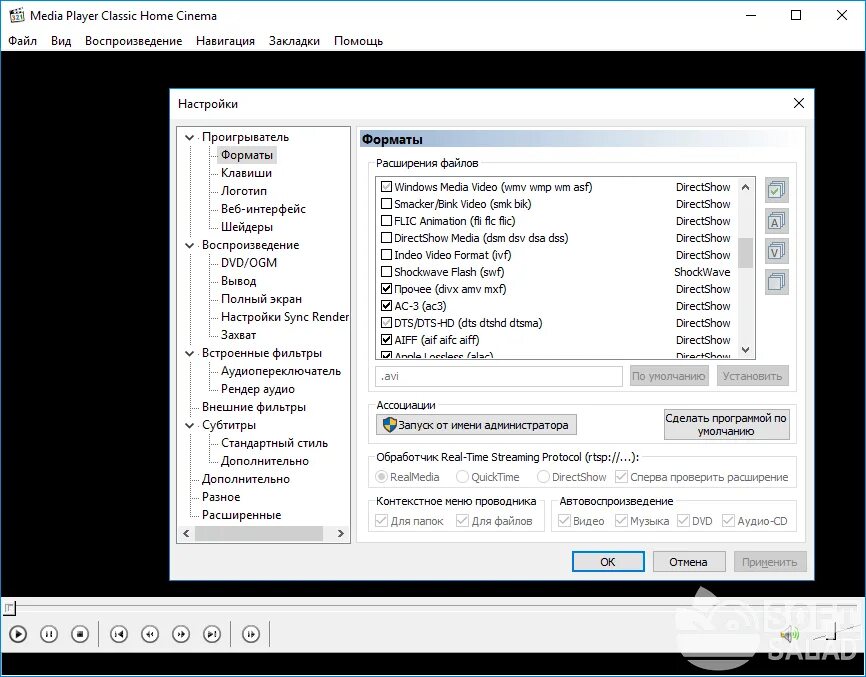This screenshot has height=677, width=866.
Task: Click the settings tree's left scroll arrow
Action: point(186,533)
